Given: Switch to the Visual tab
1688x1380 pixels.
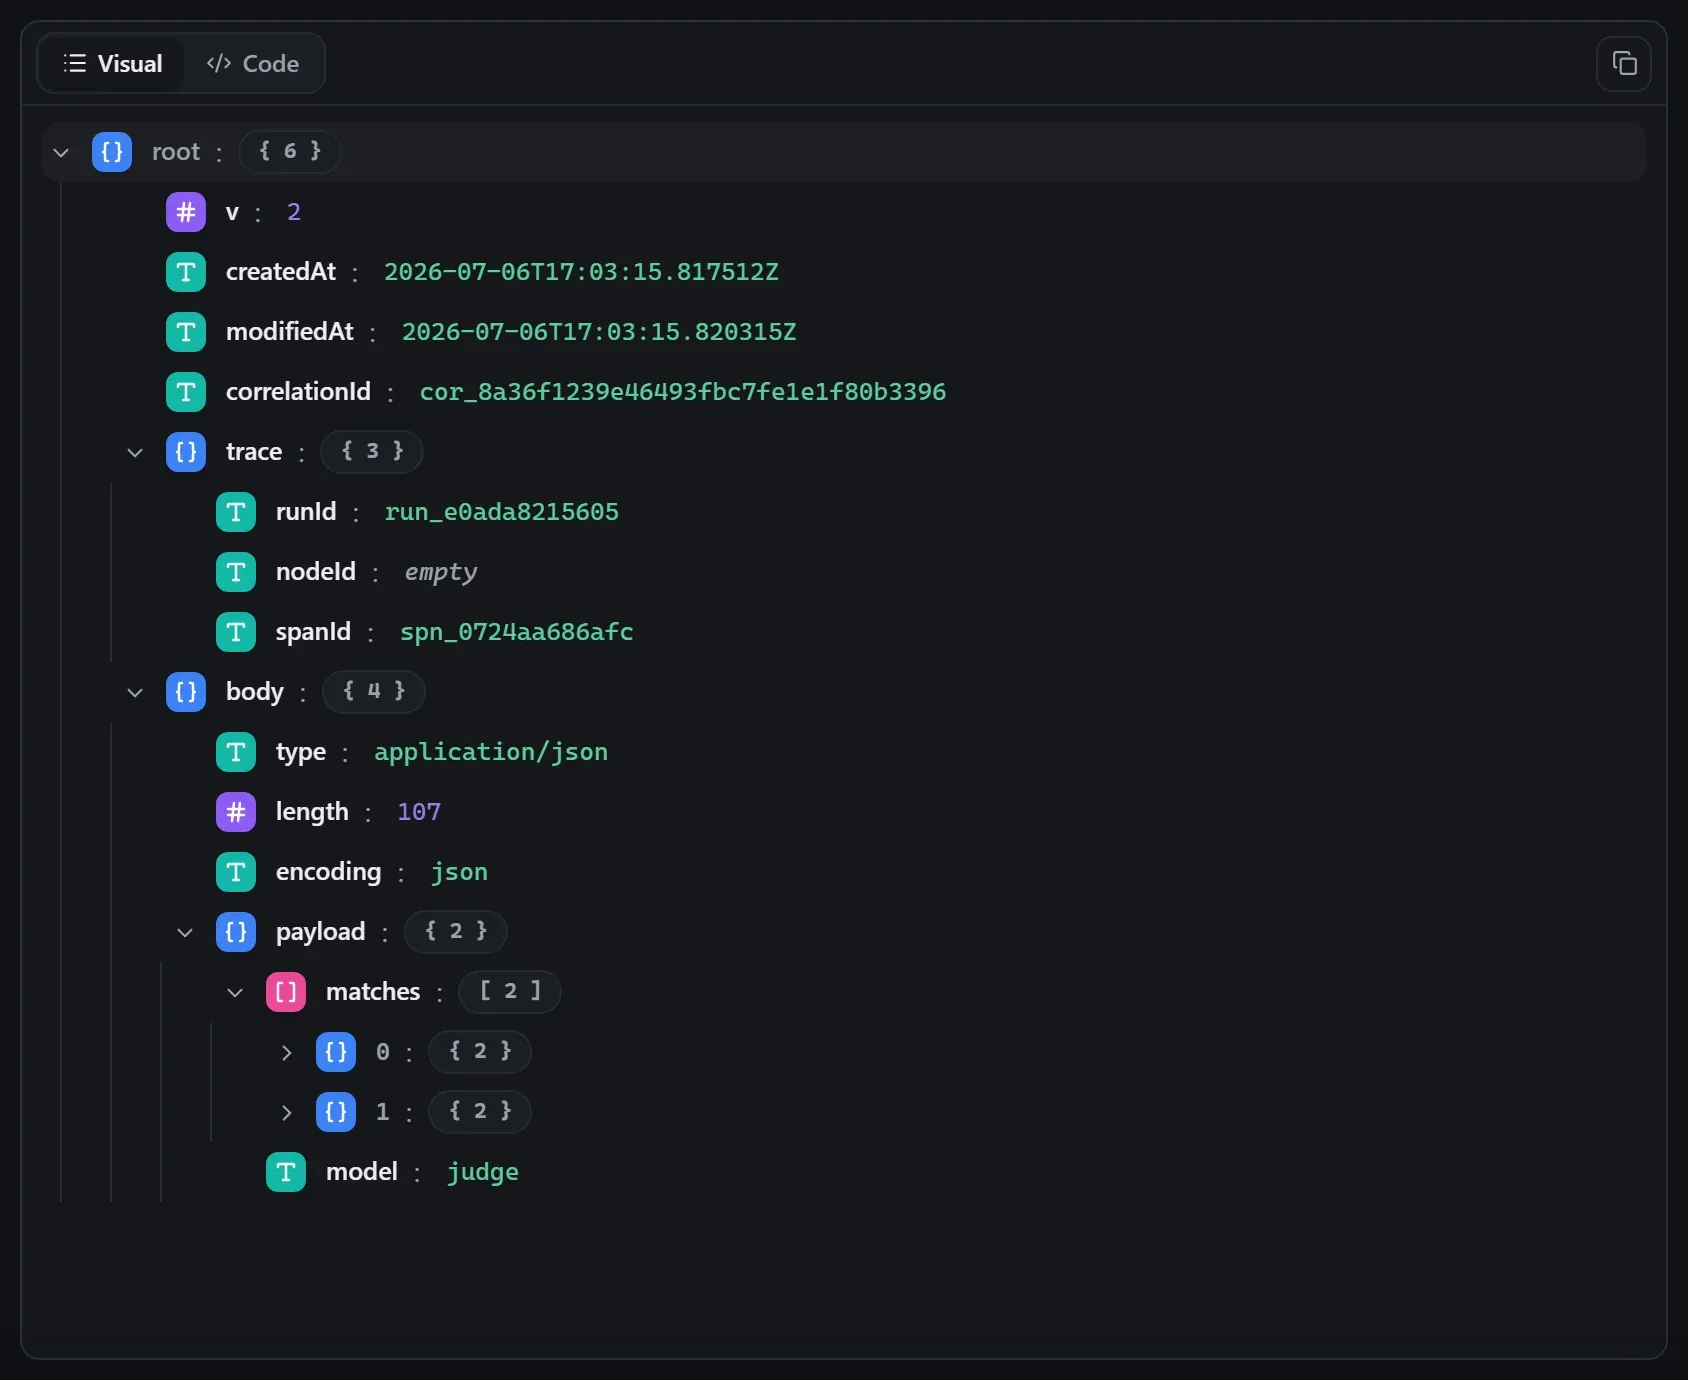Looking at the screenshot, I should click(112, 64).
